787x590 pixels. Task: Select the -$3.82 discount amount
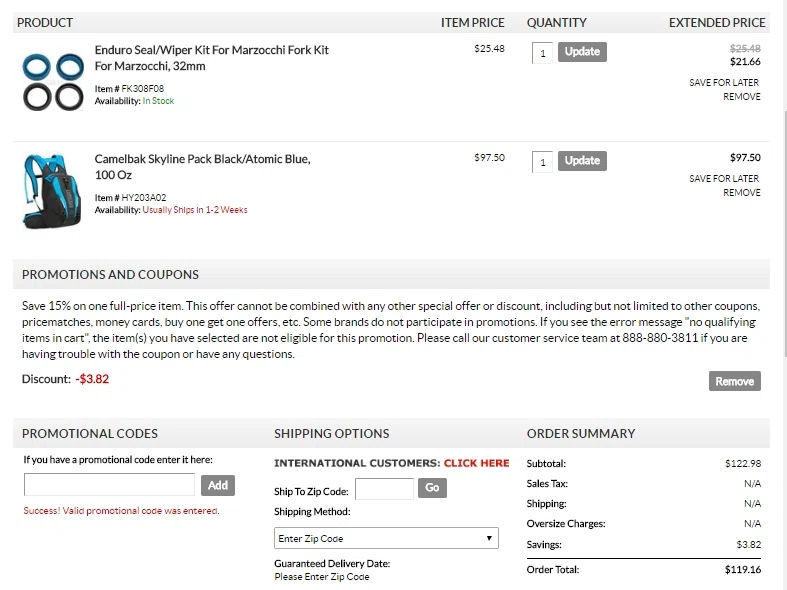pos(92,379)
